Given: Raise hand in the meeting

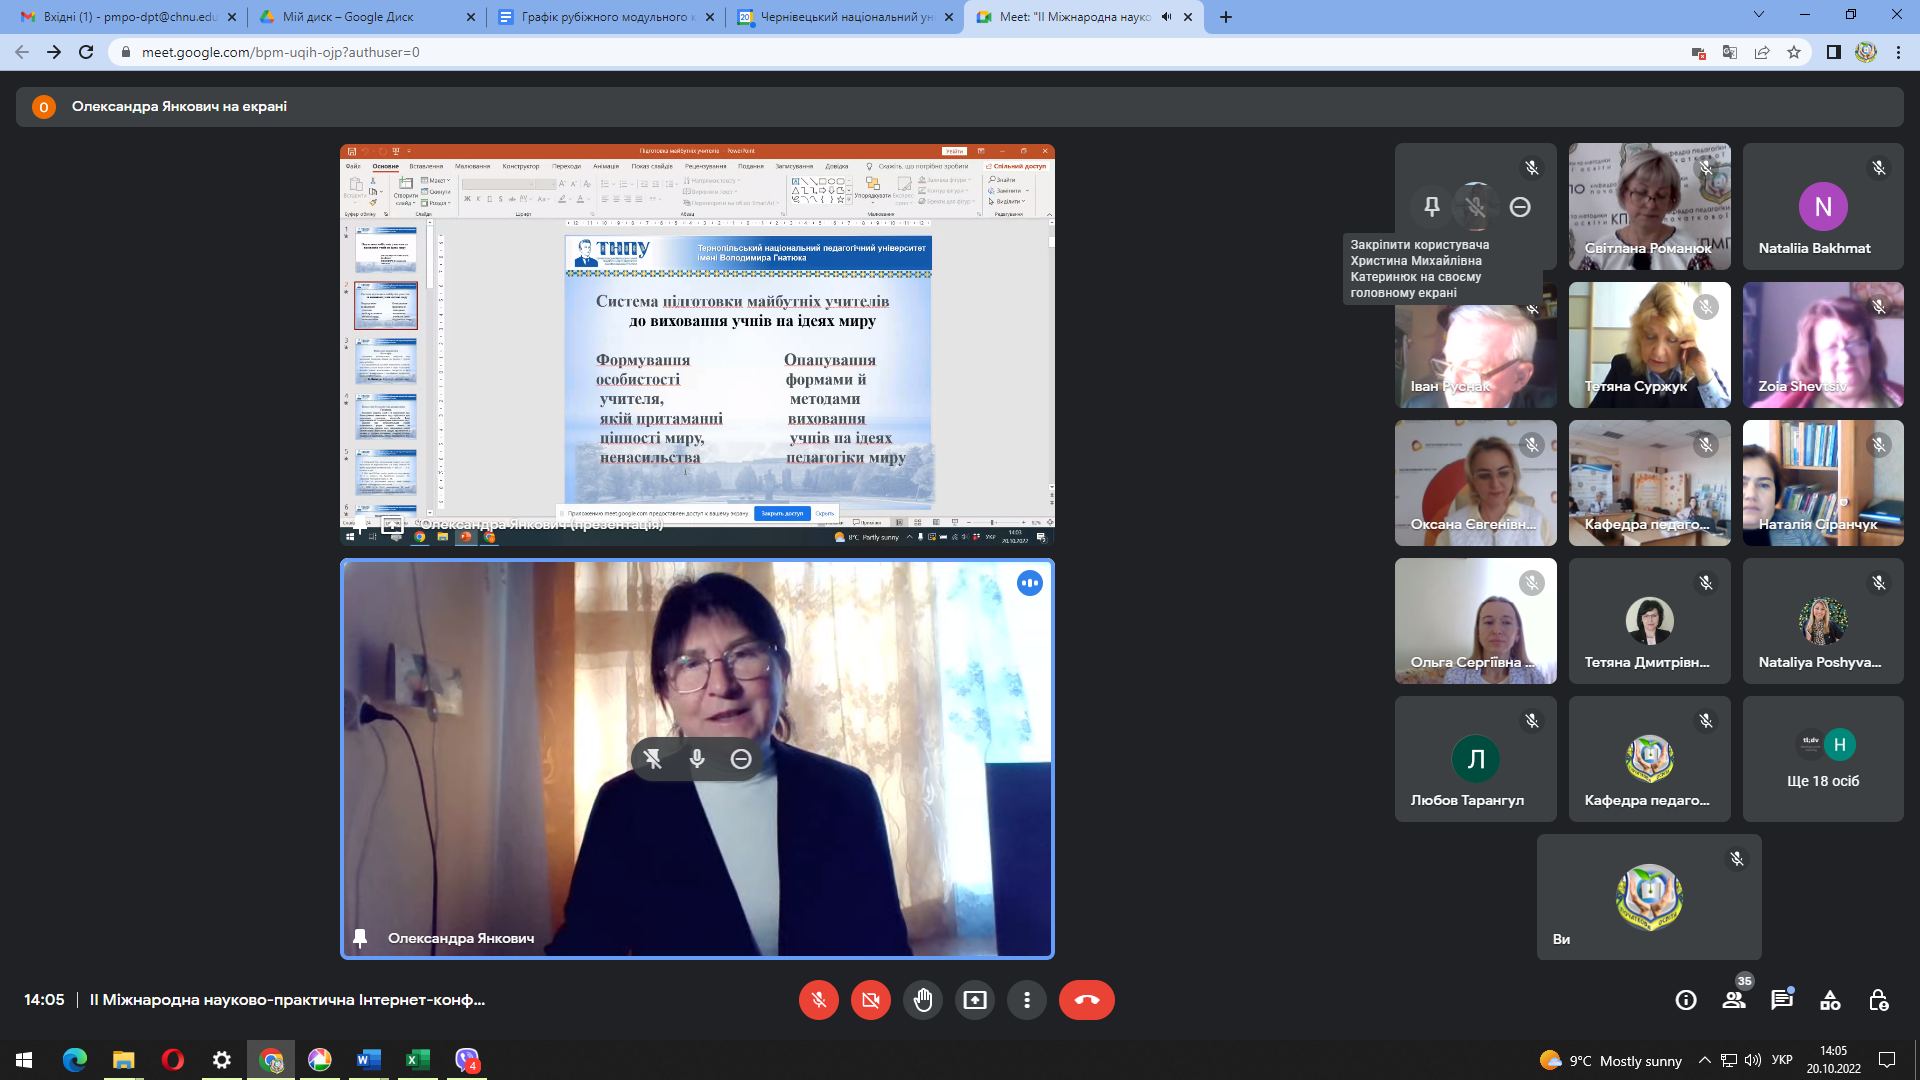Looking at the screenshot, I should 923,1000.
